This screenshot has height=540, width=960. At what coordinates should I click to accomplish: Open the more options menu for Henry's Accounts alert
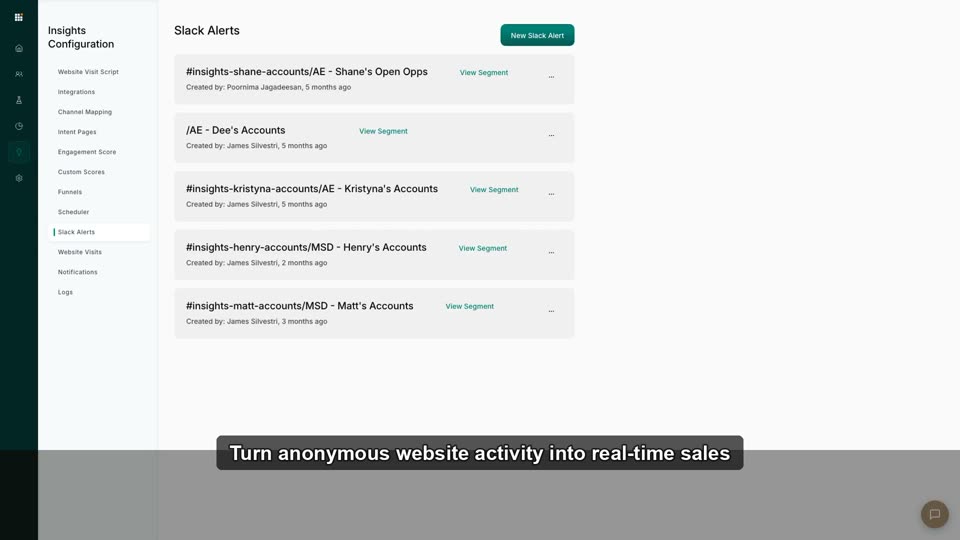point(551,253)
